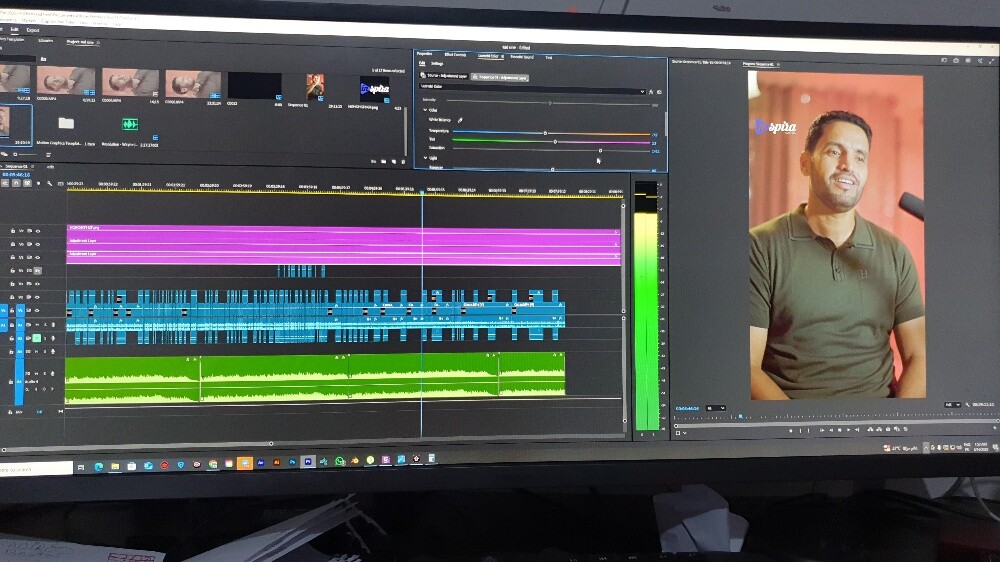Screen dimensions: 1000x562
Task: Select the Motion Graphics Template folder
Action: pos(66,122)
